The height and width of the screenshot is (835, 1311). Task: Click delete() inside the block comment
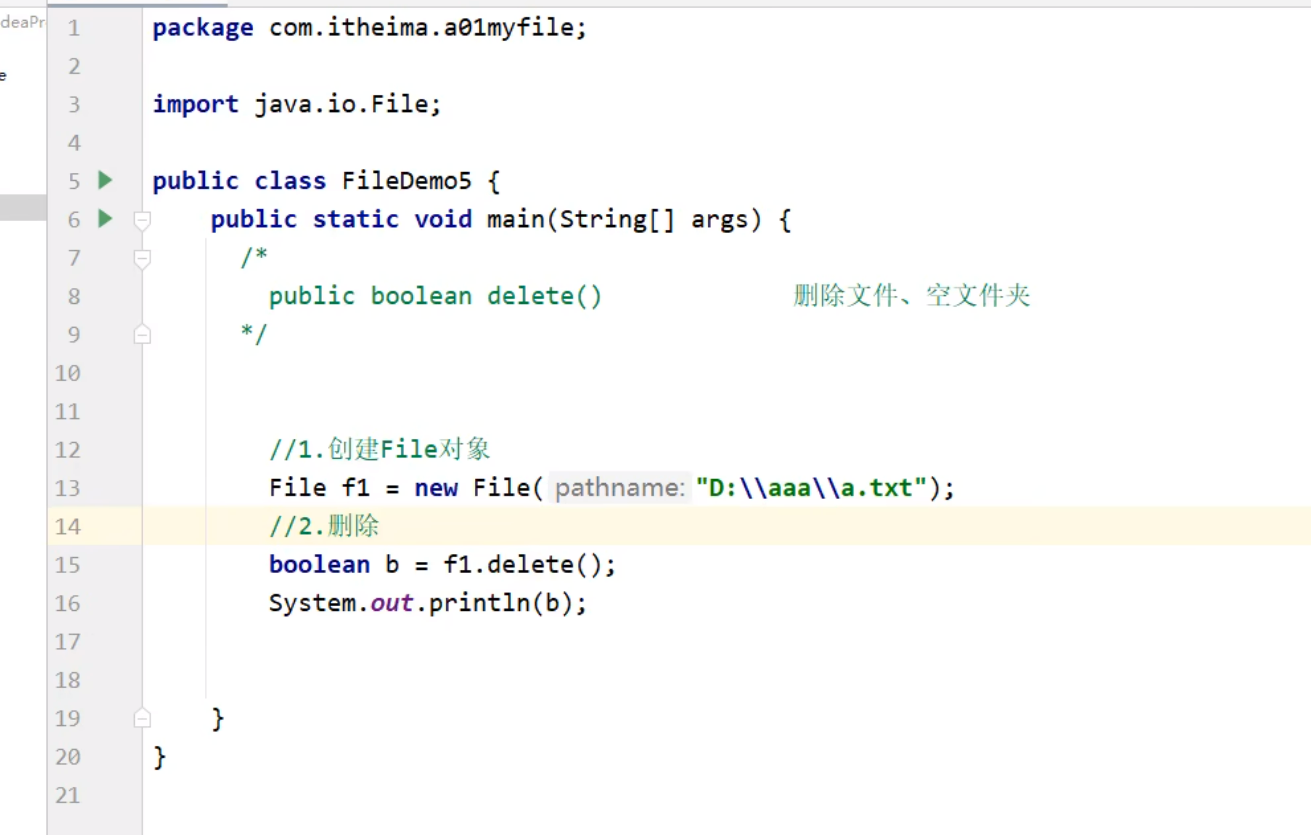click(x=545, y=296)
